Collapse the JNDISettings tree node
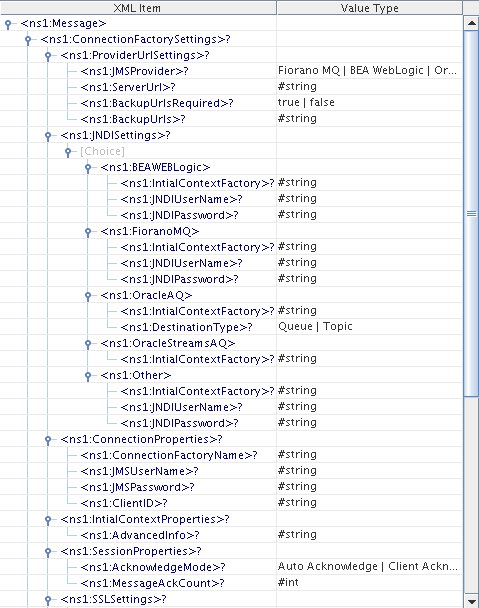Viewport: 479px width, 608px height. point(48,136)
